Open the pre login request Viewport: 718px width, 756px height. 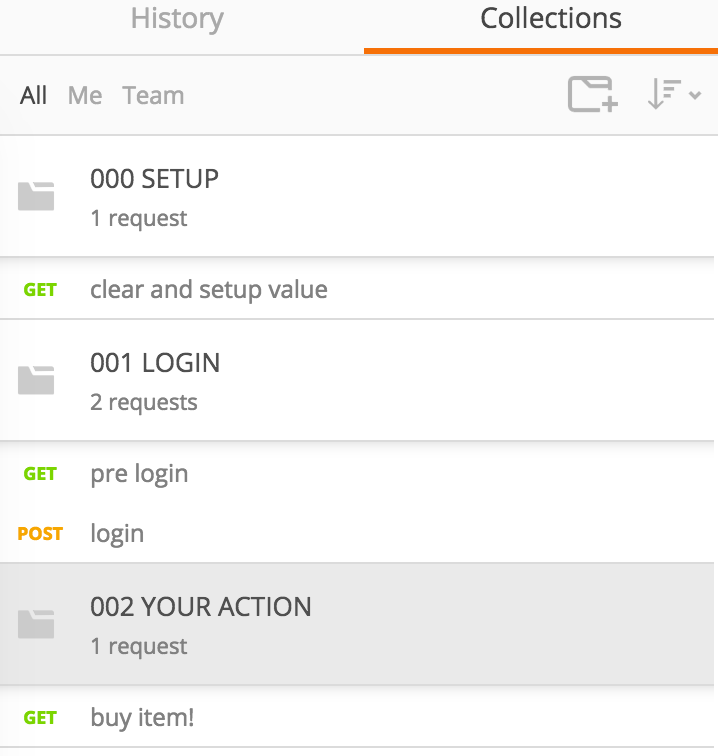[139, 473]
